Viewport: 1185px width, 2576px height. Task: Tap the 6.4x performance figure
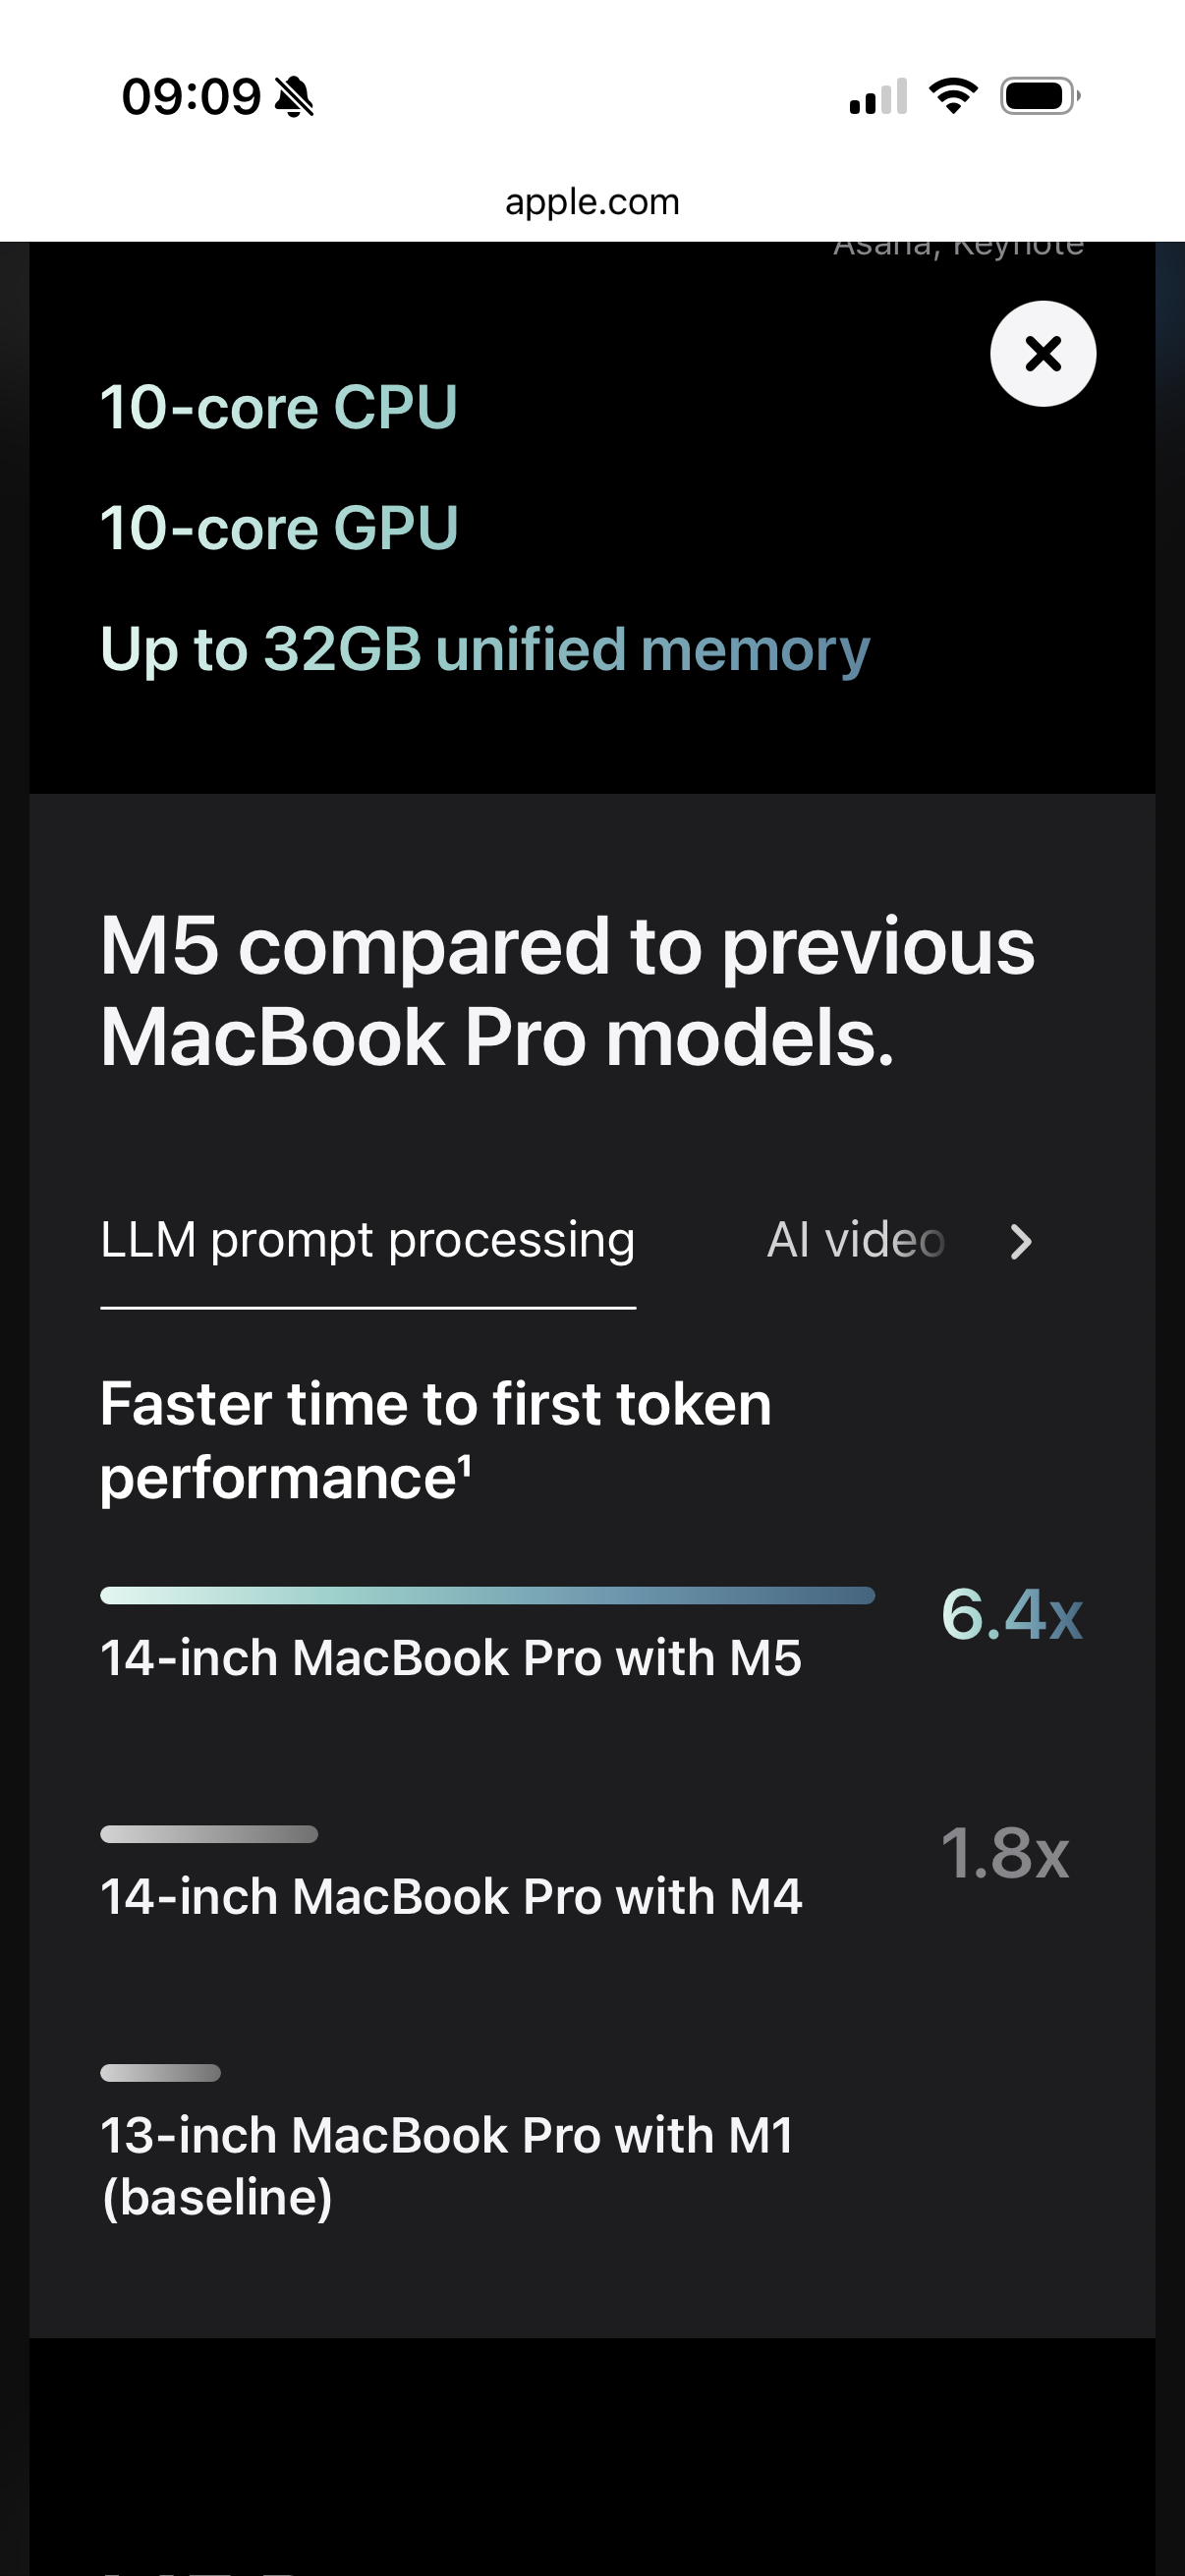click(x=1011, y=1614)
